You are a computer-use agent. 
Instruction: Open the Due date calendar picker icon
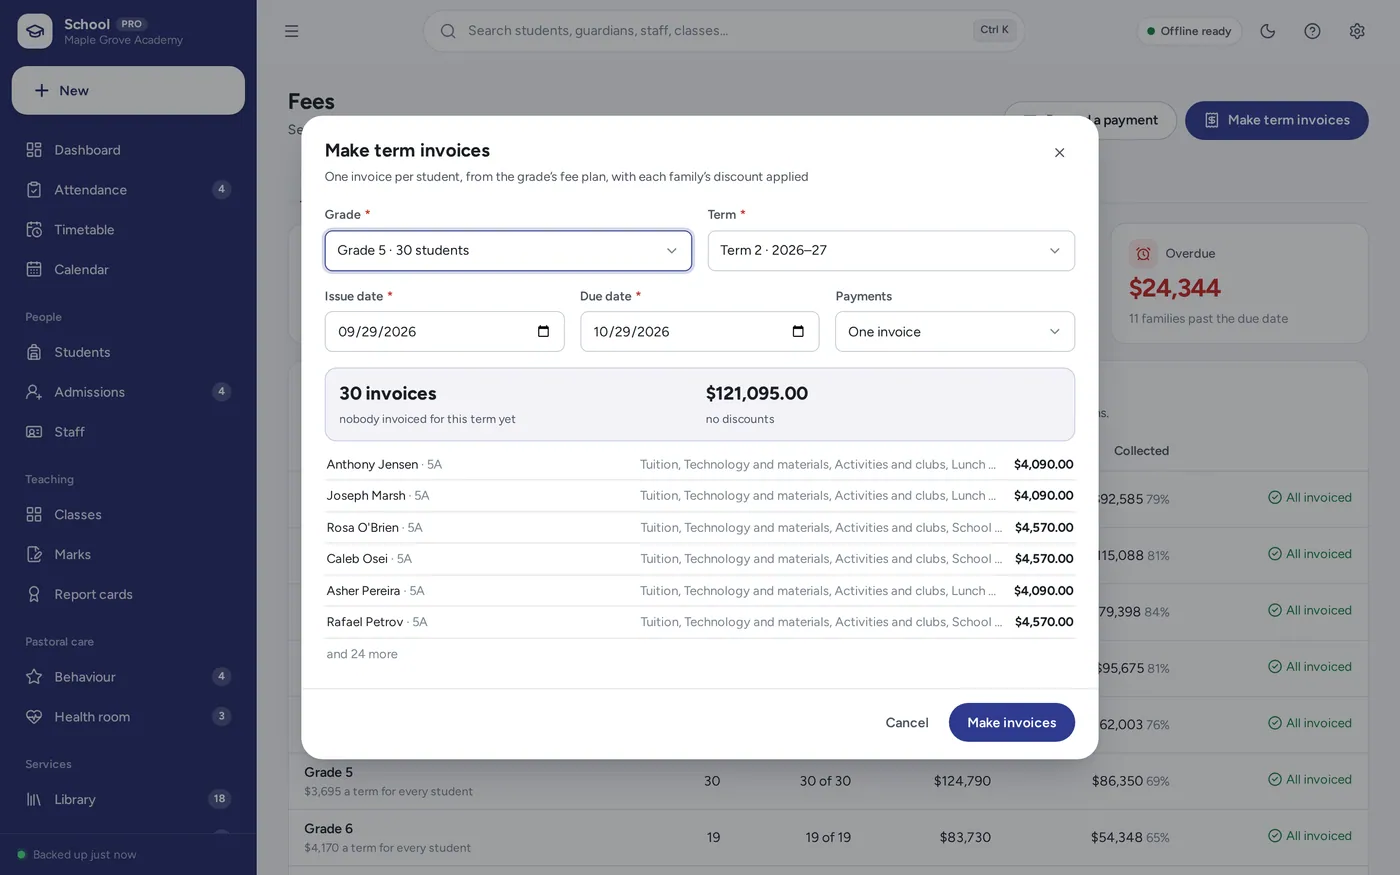[798, 332]
